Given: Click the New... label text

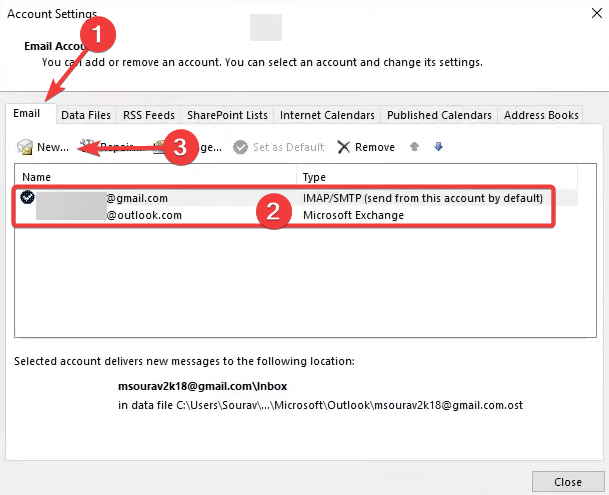Looking at the screenshot, I should tap(53, 147).
